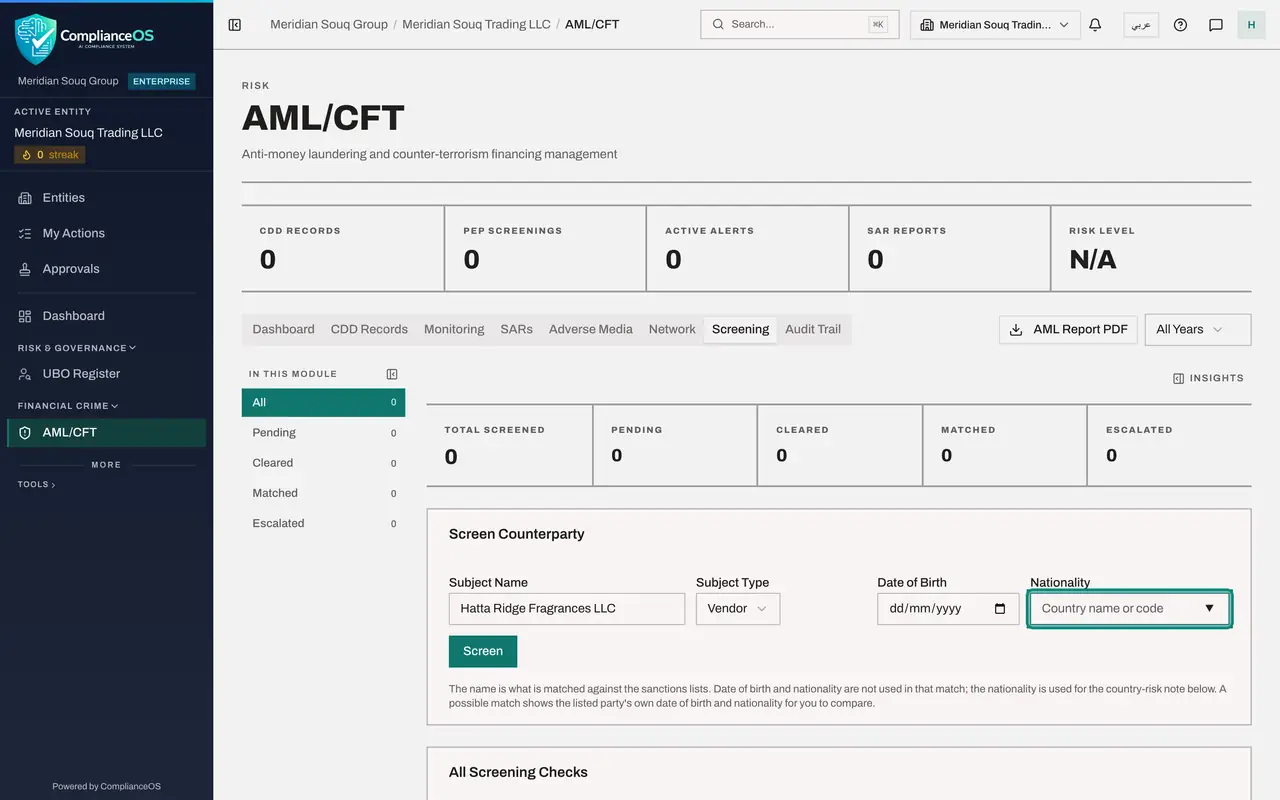Click the Meridian Souq Group breadcrumb

click(329, 24)
